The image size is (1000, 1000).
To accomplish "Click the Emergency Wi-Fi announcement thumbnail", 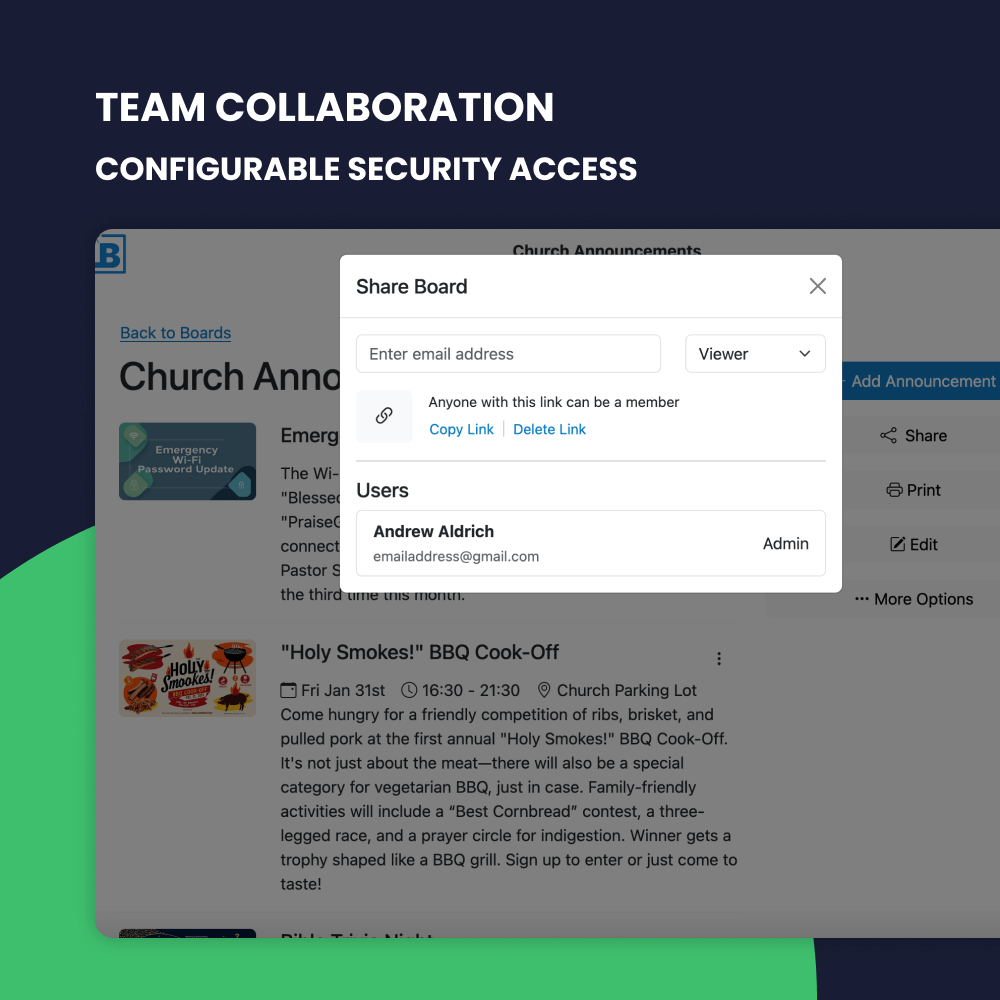I will 187,461.
